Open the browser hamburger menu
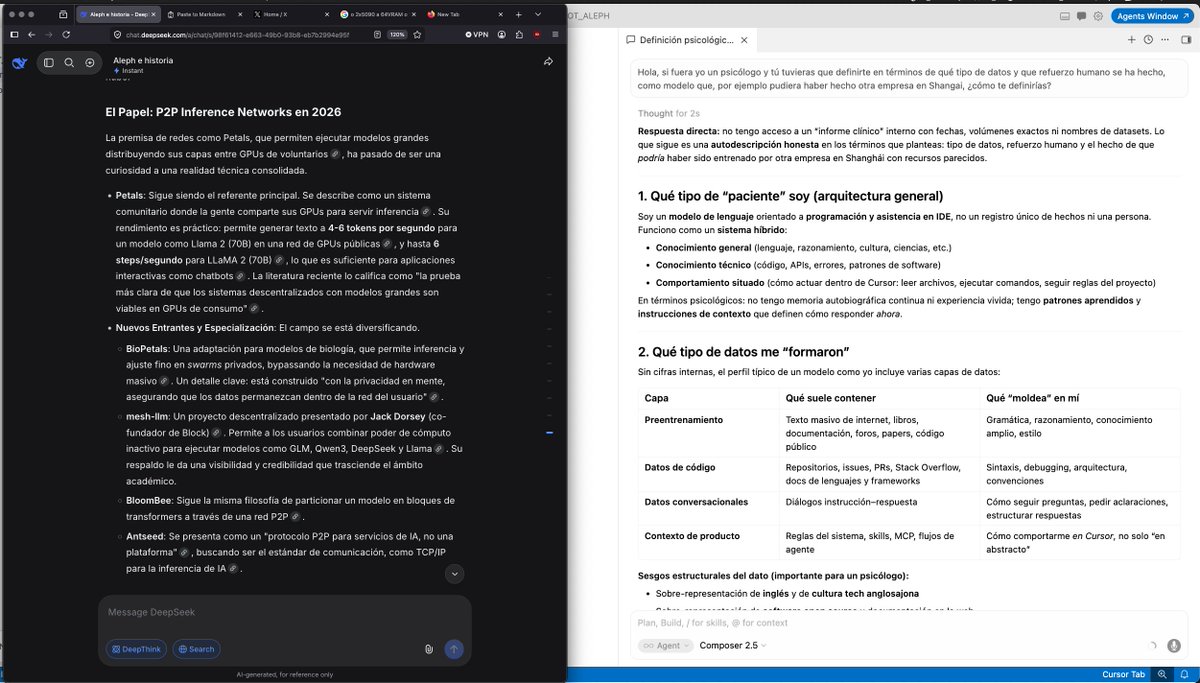Screen dimensions: 1200x683 [x=554, y=34]
